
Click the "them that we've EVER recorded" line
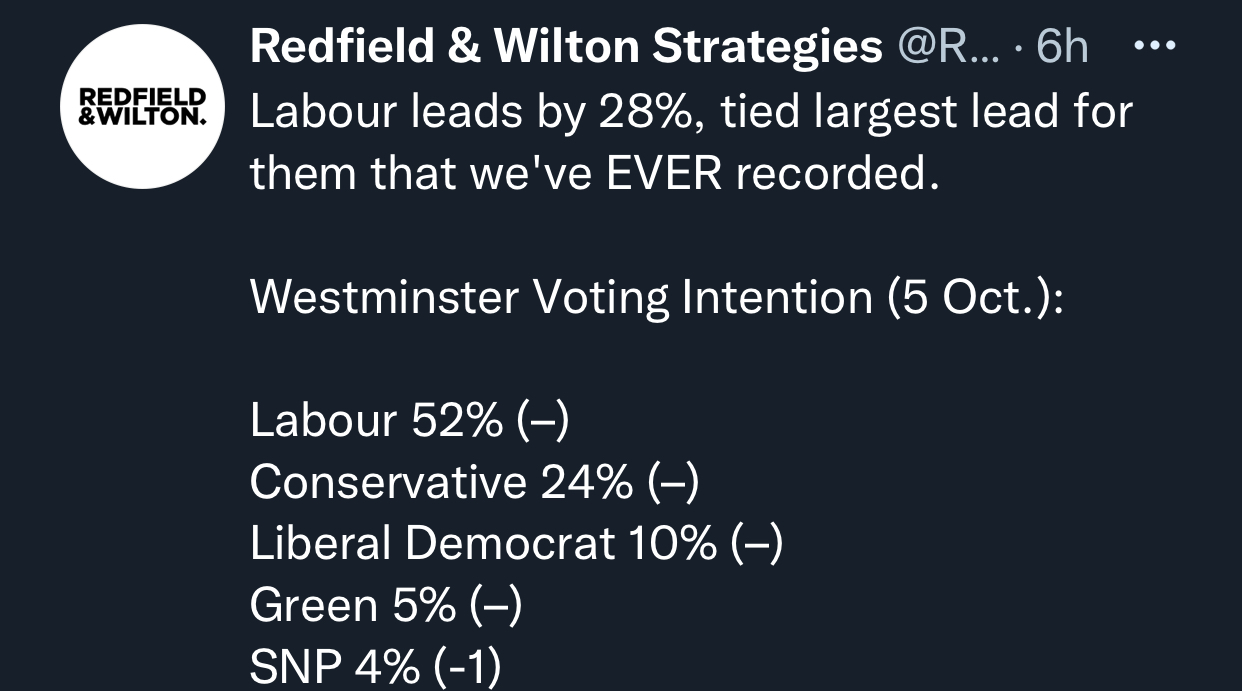[595, 174]
